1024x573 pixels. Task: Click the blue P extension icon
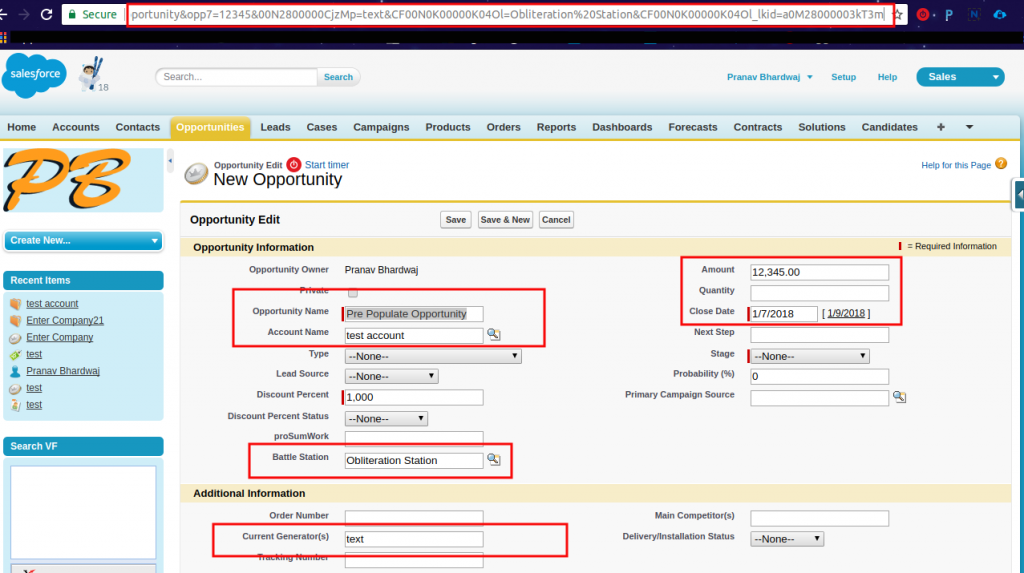tap(949, 14)
